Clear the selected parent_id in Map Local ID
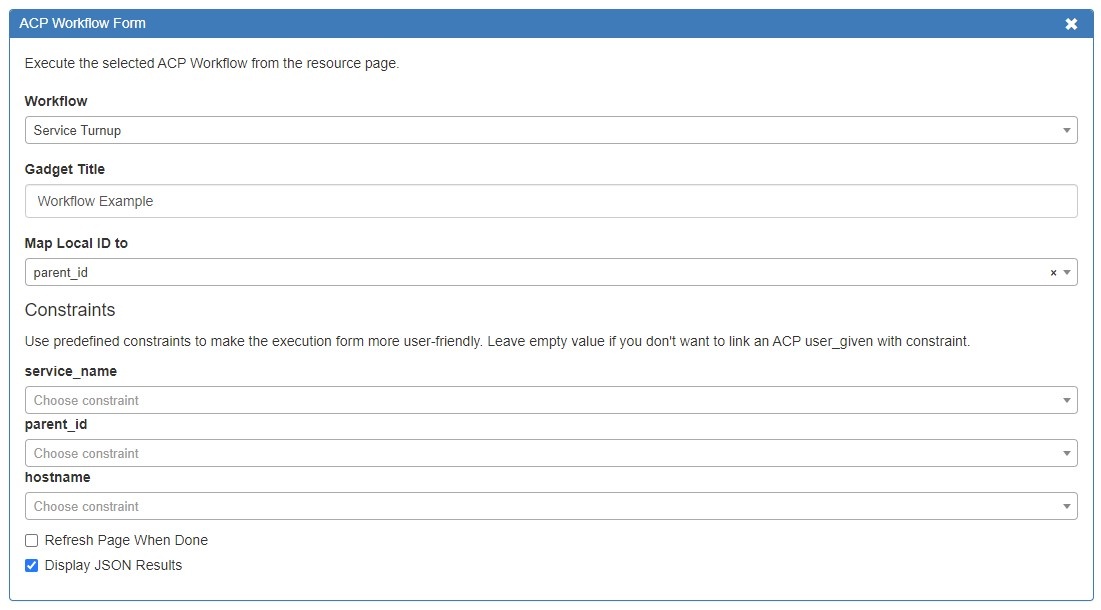This screenshot has width=1101, height=610. click(1053, 273)
